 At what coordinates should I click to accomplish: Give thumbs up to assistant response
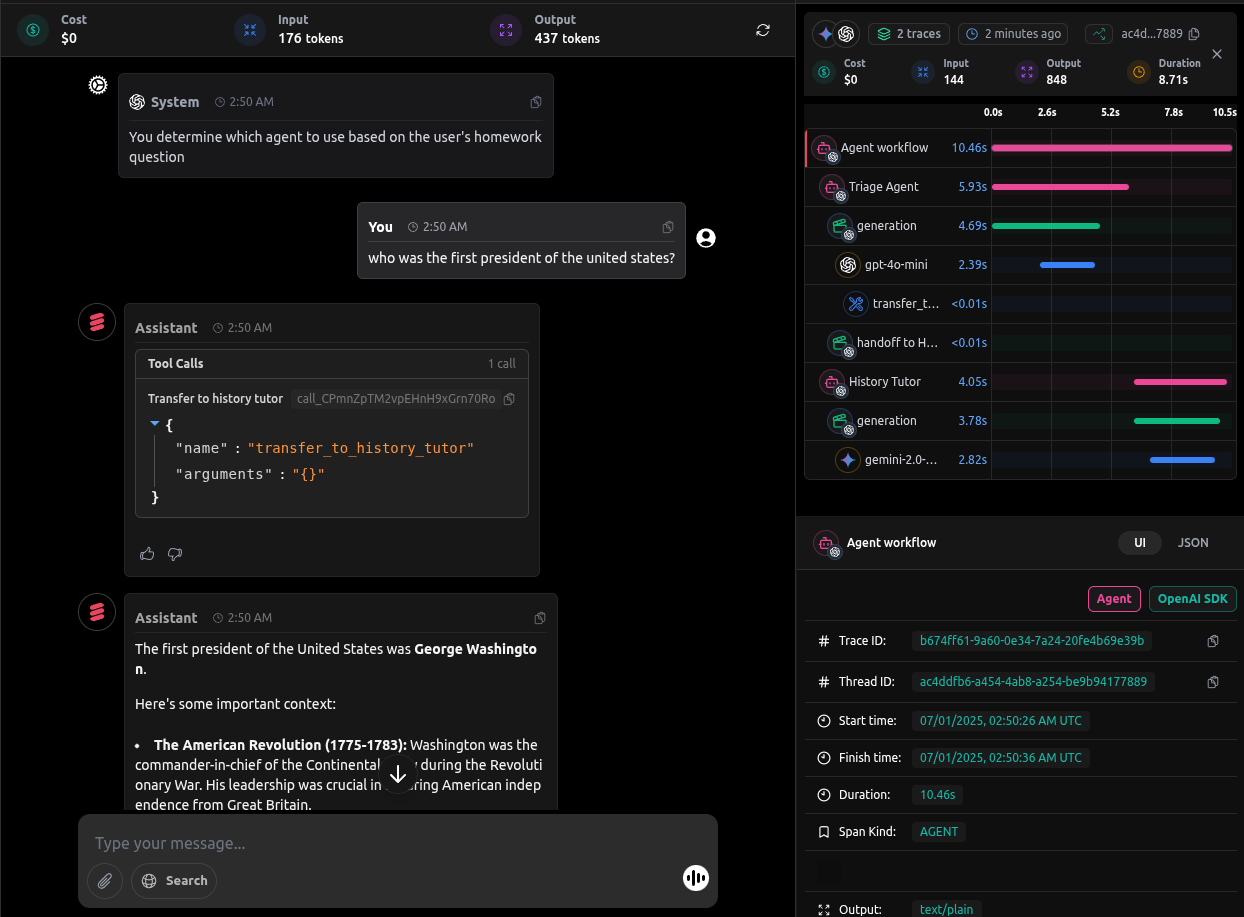click(147, 553)
